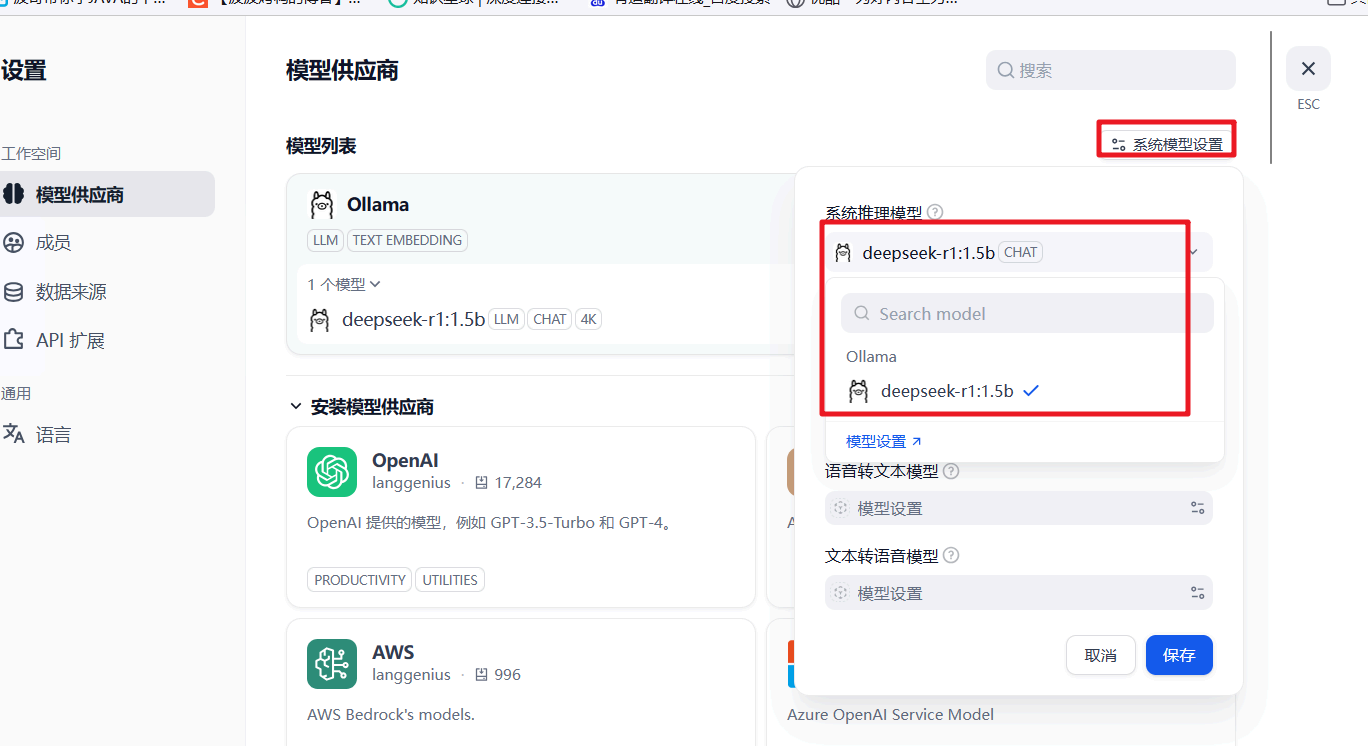
Task: Click the magnifier icon in Search model
Action: coord(861,314)
